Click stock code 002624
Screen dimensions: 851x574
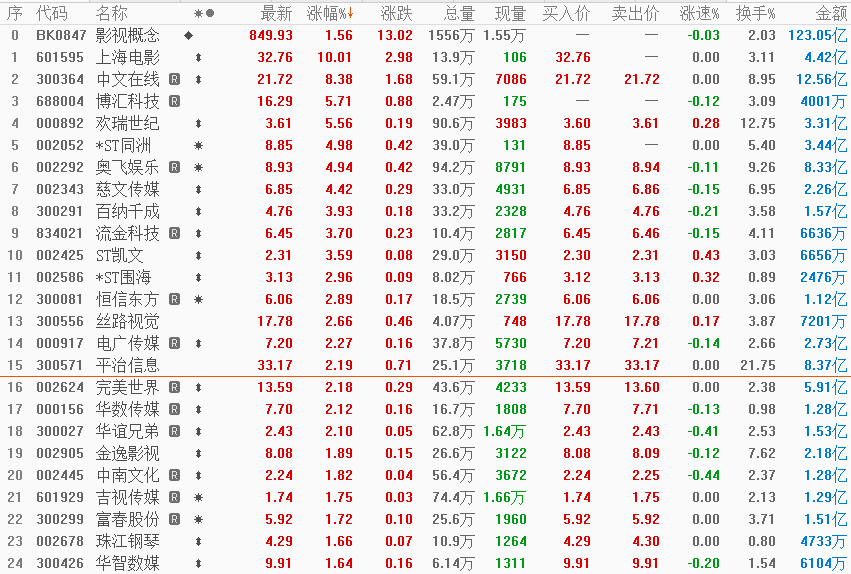pyautogui.click(x=60, y=387)
